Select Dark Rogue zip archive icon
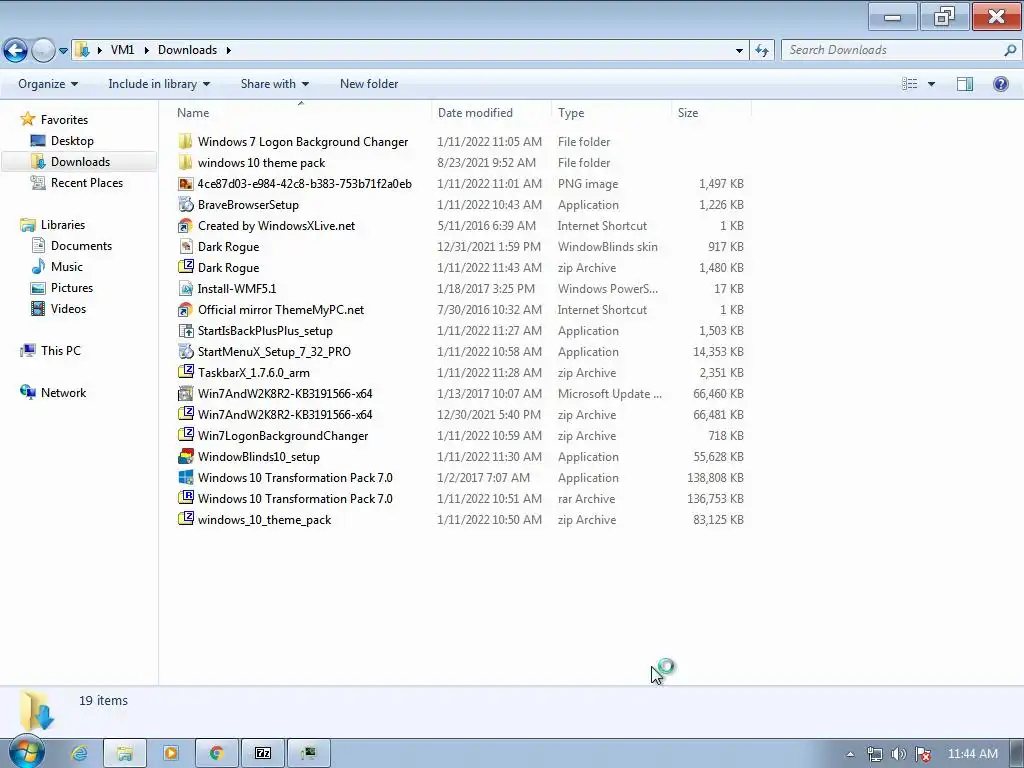Viewport: 1024px width, 768px height. point(185,267)
